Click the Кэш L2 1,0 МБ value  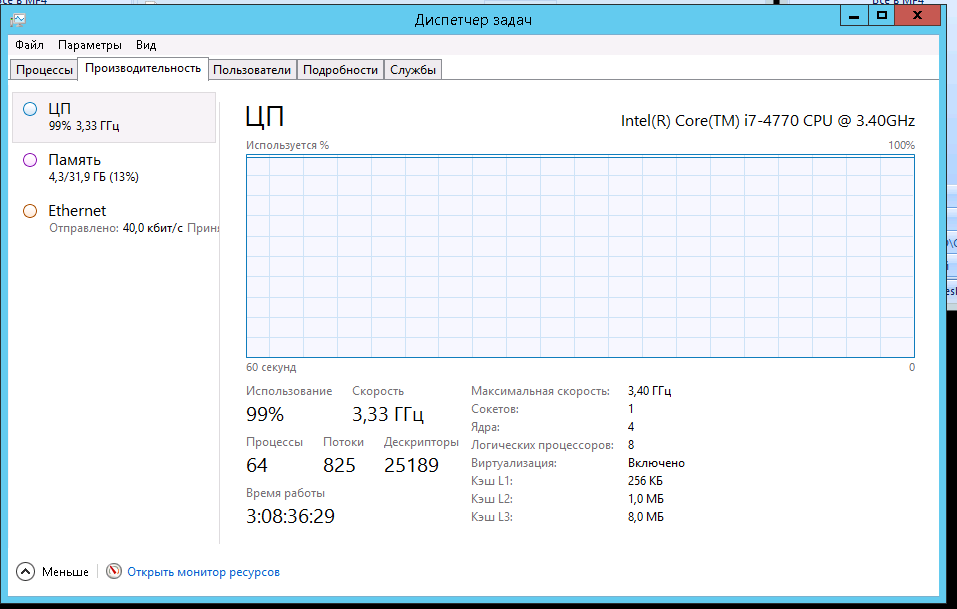pyautogui.click(x=646, y=499)
